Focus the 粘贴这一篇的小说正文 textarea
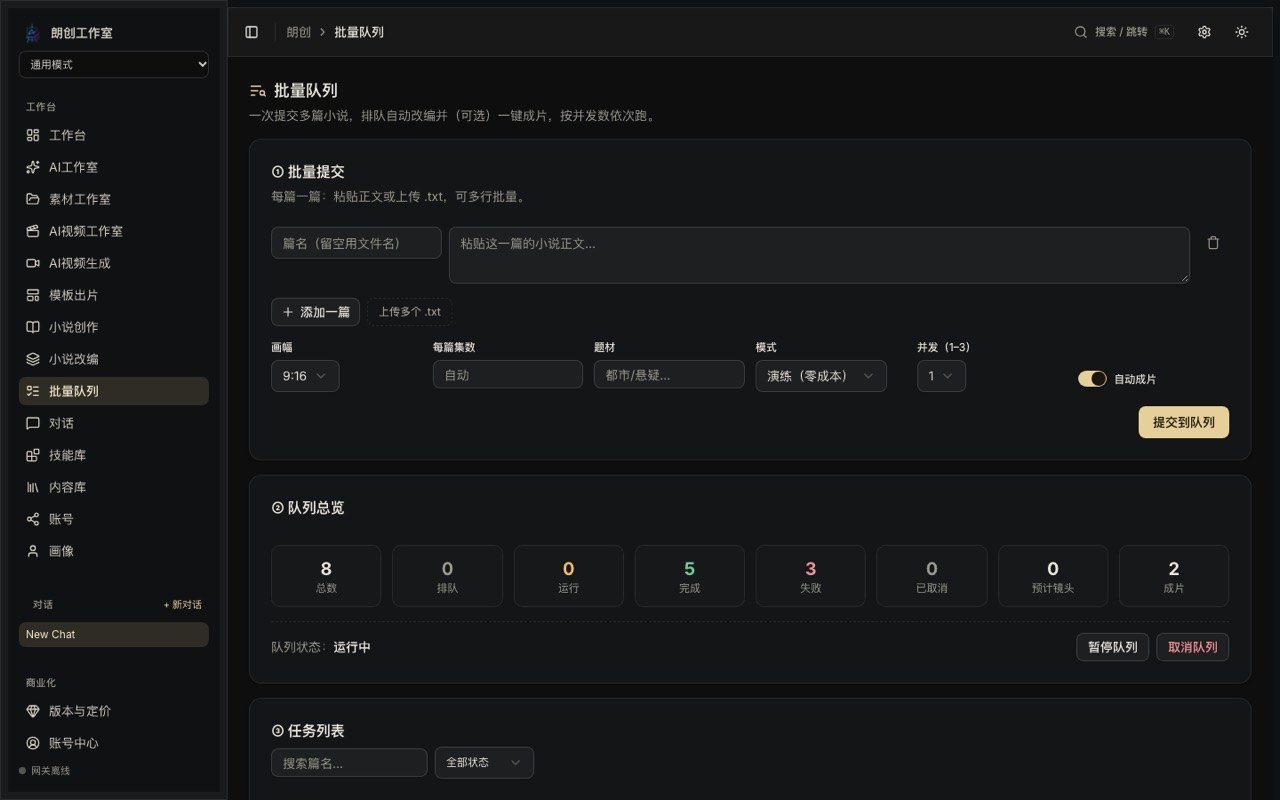 (819, 255)
